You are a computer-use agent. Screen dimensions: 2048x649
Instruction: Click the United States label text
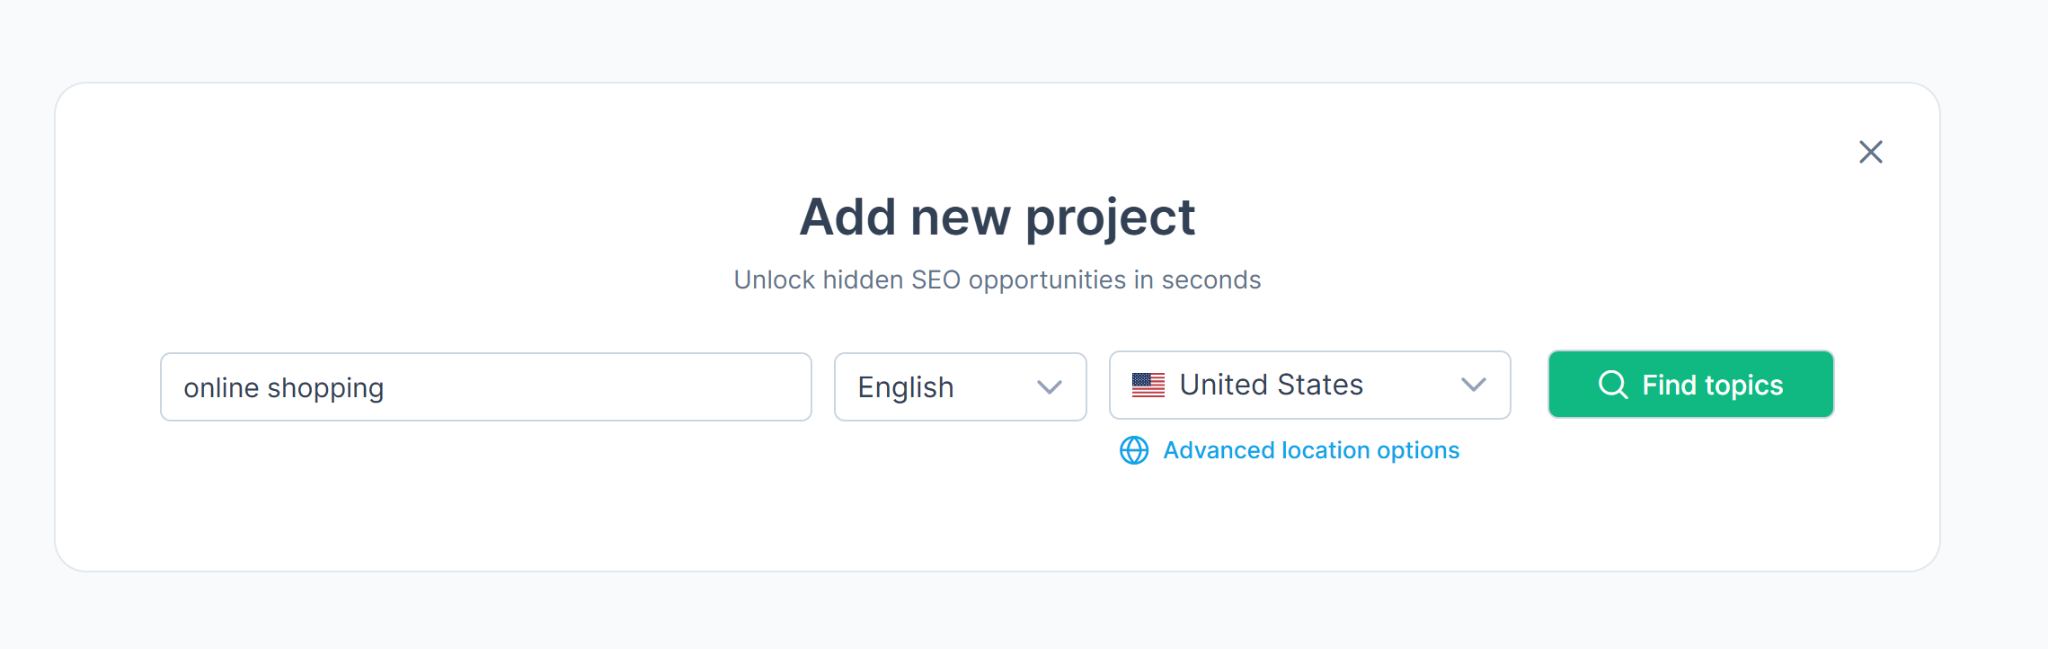pyautogui.click(x=1271, y=385)
